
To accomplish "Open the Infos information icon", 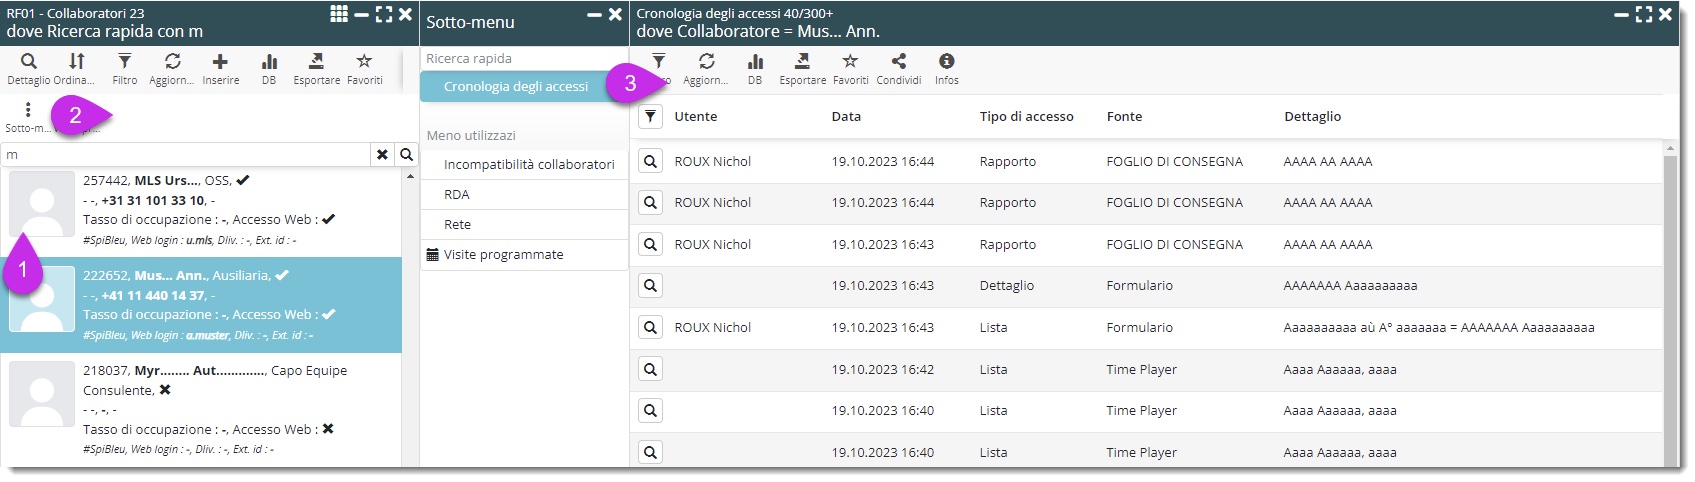I will click(946, 62).
